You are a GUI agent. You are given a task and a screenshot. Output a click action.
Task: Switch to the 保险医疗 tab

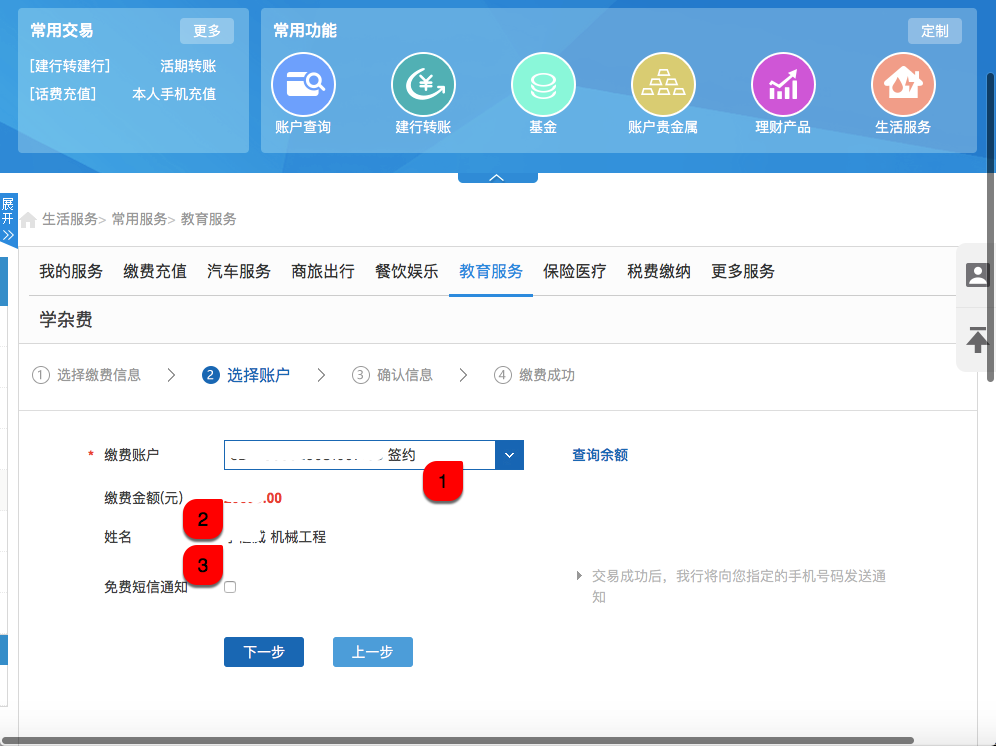point(574,272)
